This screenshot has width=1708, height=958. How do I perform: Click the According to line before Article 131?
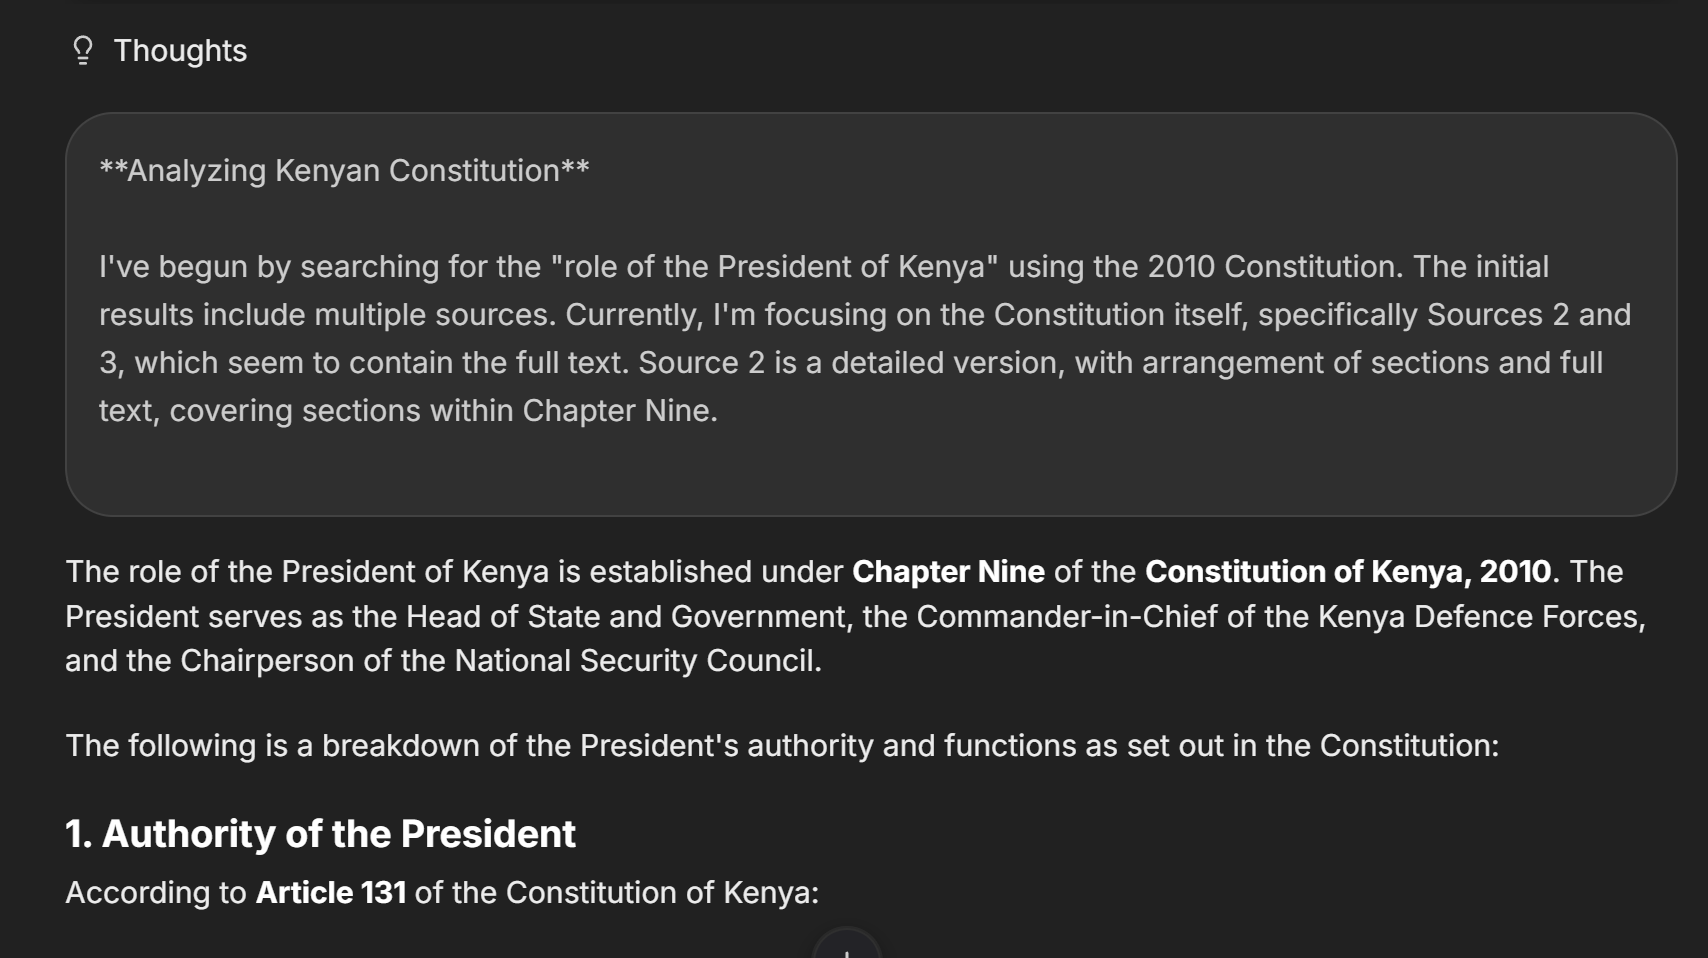coord(156,892)
